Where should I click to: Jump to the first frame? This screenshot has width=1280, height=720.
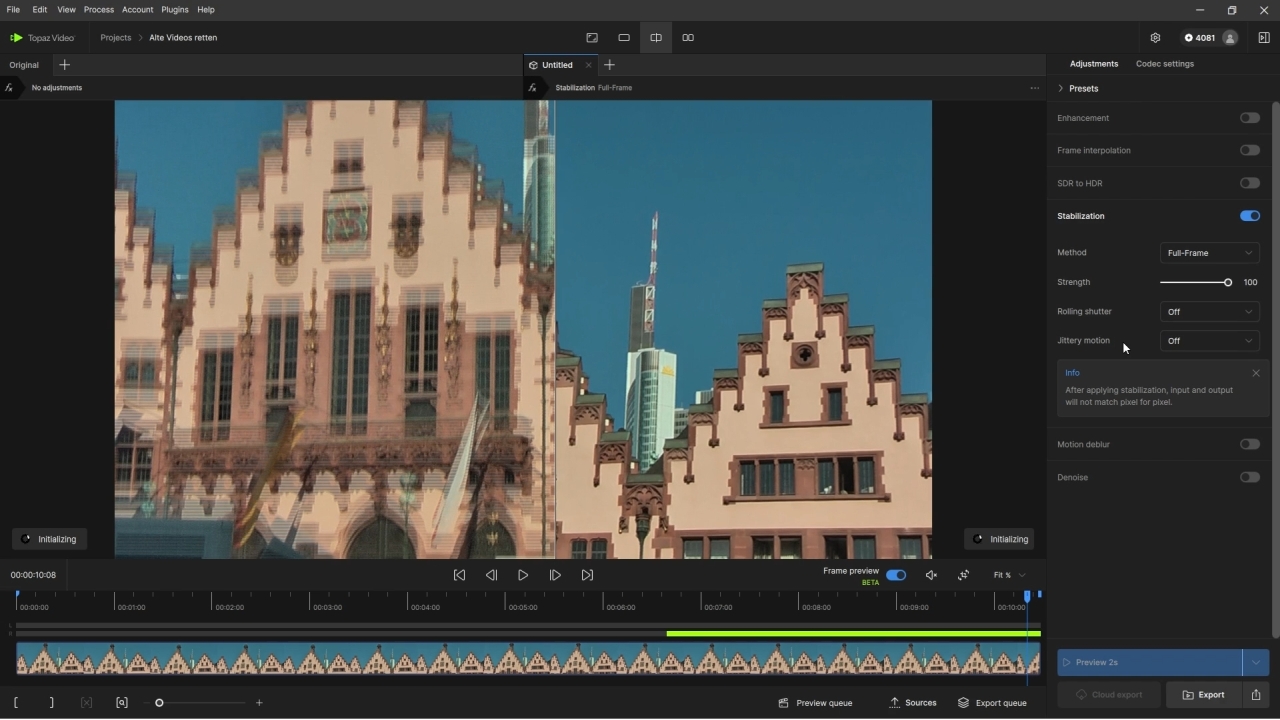[x=459, y=575]
